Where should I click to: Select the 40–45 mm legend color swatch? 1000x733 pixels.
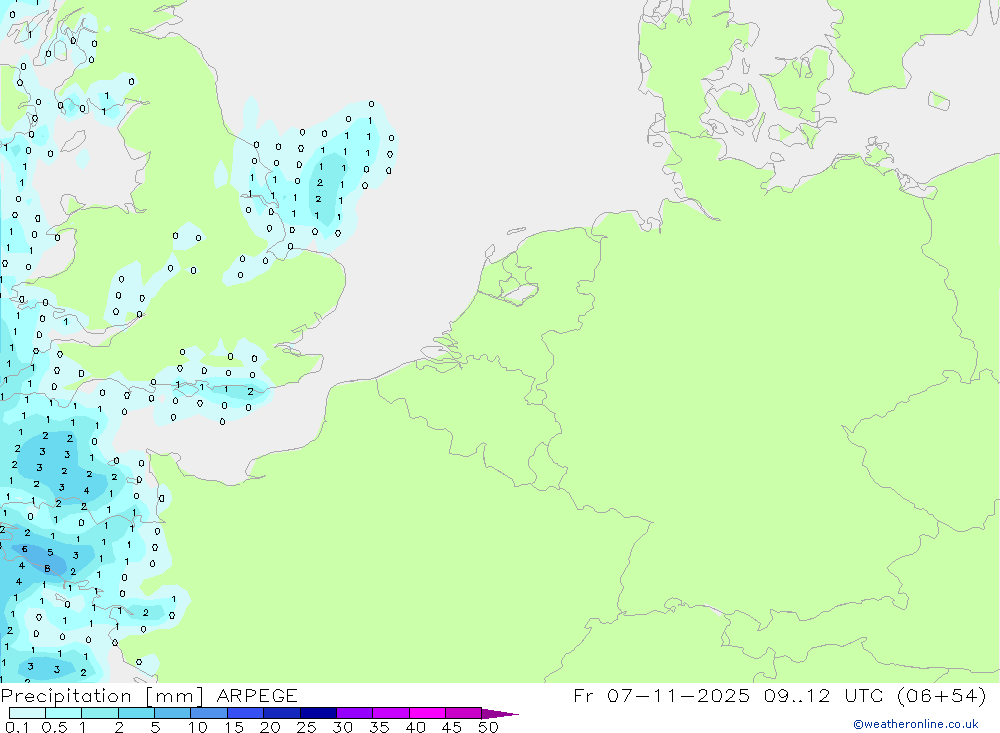(x=427, y=713)
